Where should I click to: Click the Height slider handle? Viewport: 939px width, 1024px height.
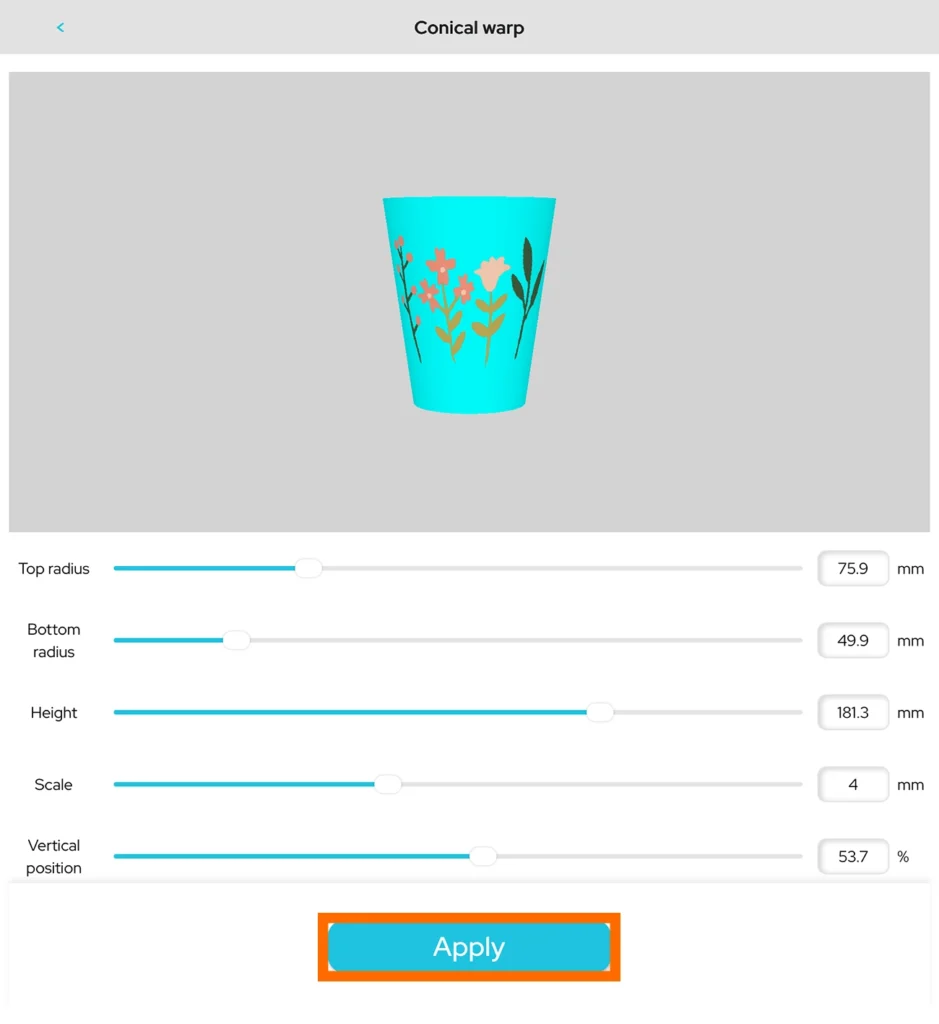pos(599,712)
